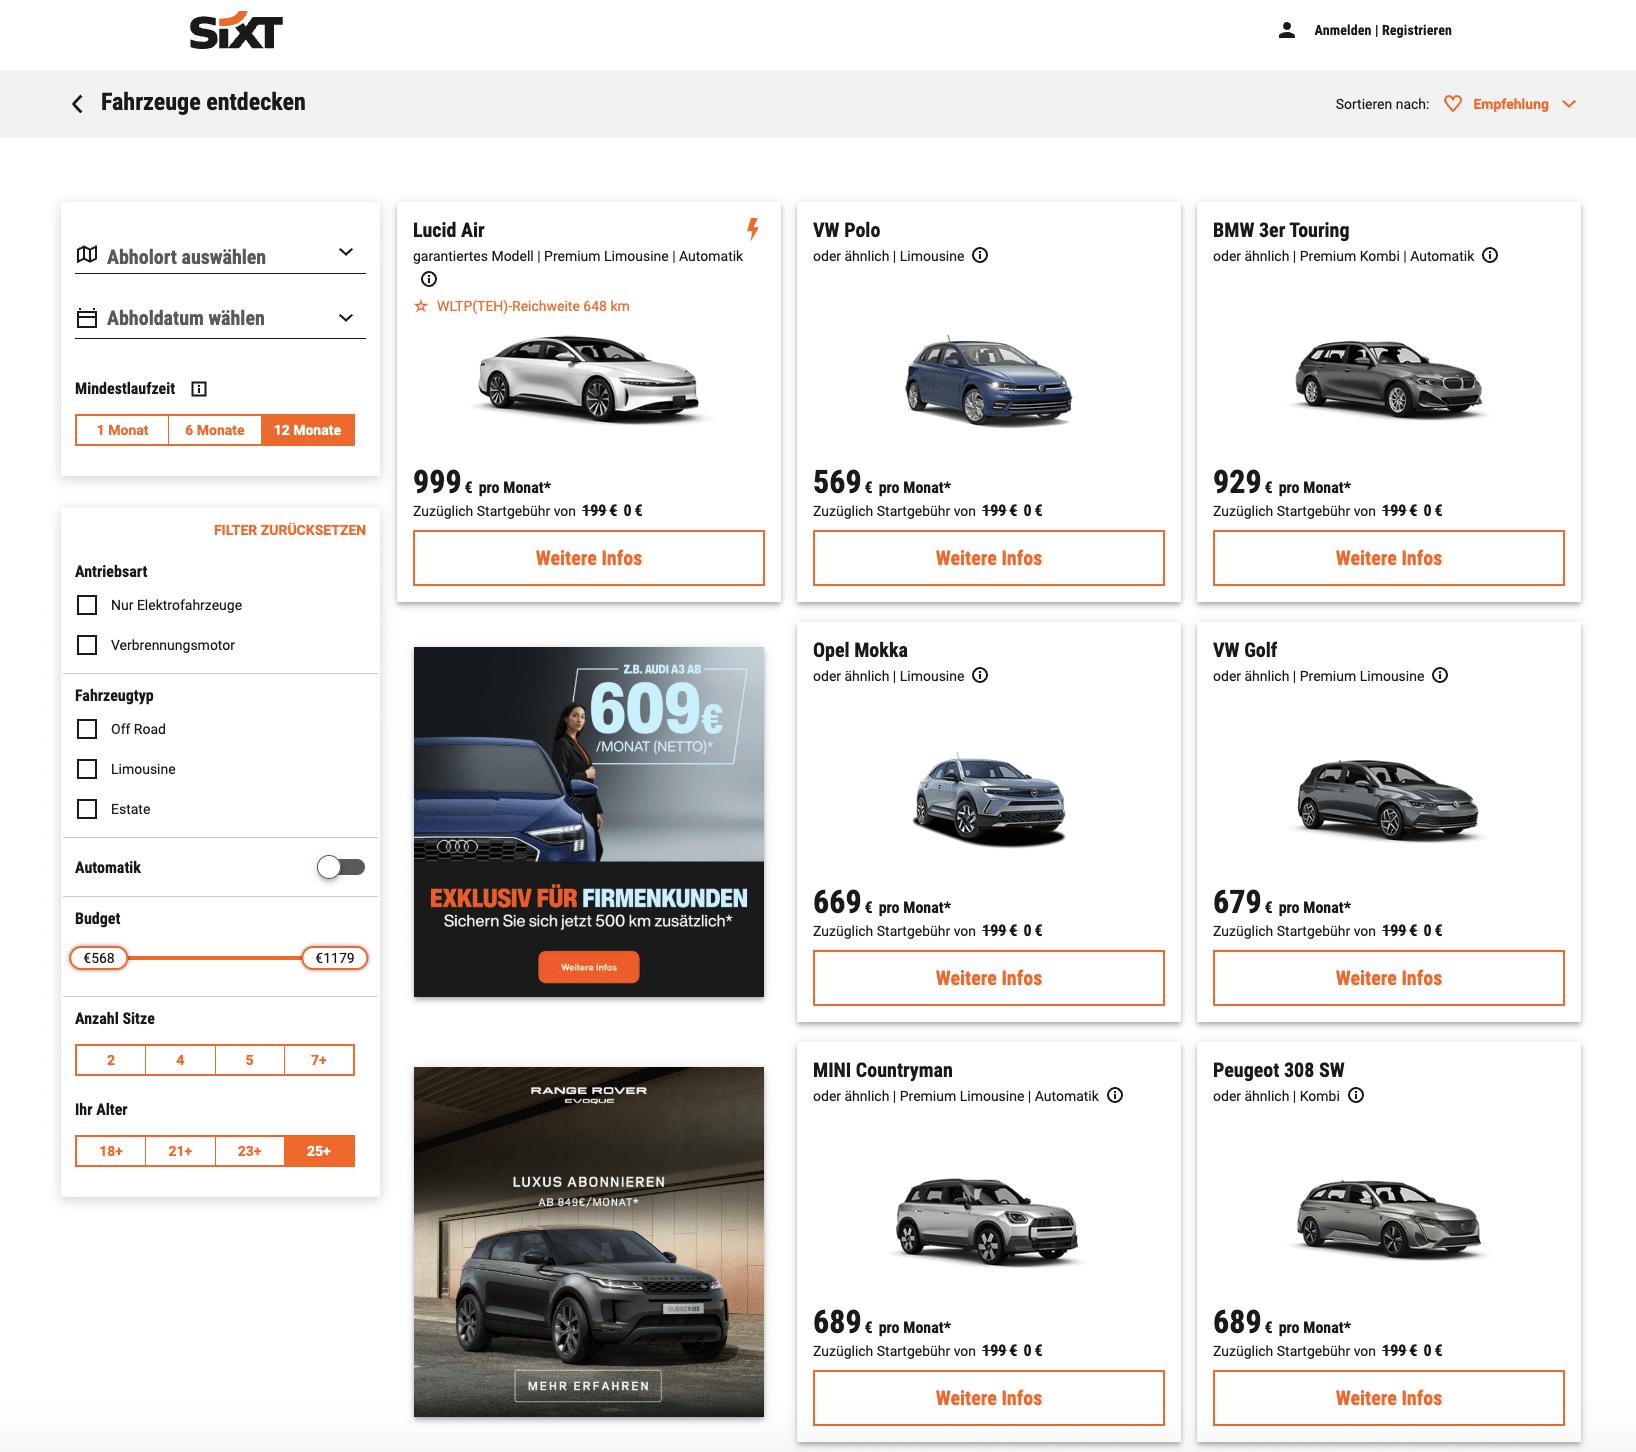The image size is (1636, 1452).
Task: Select the 1 Monat tab
Action: click(122, 430)
